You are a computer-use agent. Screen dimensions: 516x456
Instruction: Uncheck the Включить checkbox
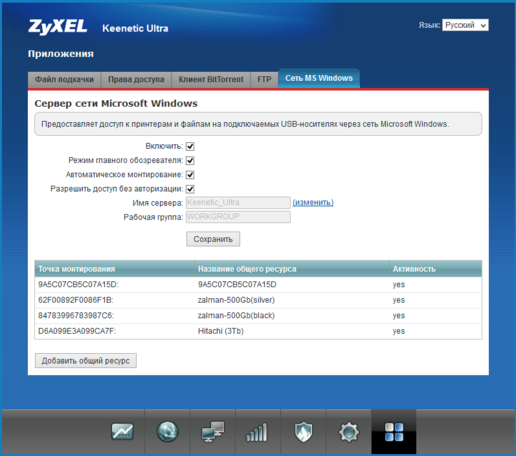(190, 146)
